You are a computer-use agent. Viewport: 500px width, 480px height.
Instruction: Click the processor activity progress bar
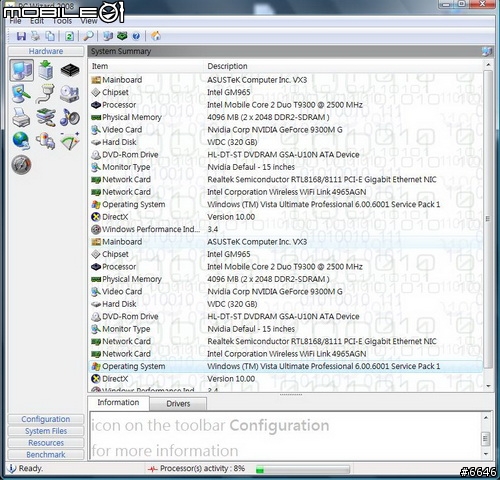point(302,469)
